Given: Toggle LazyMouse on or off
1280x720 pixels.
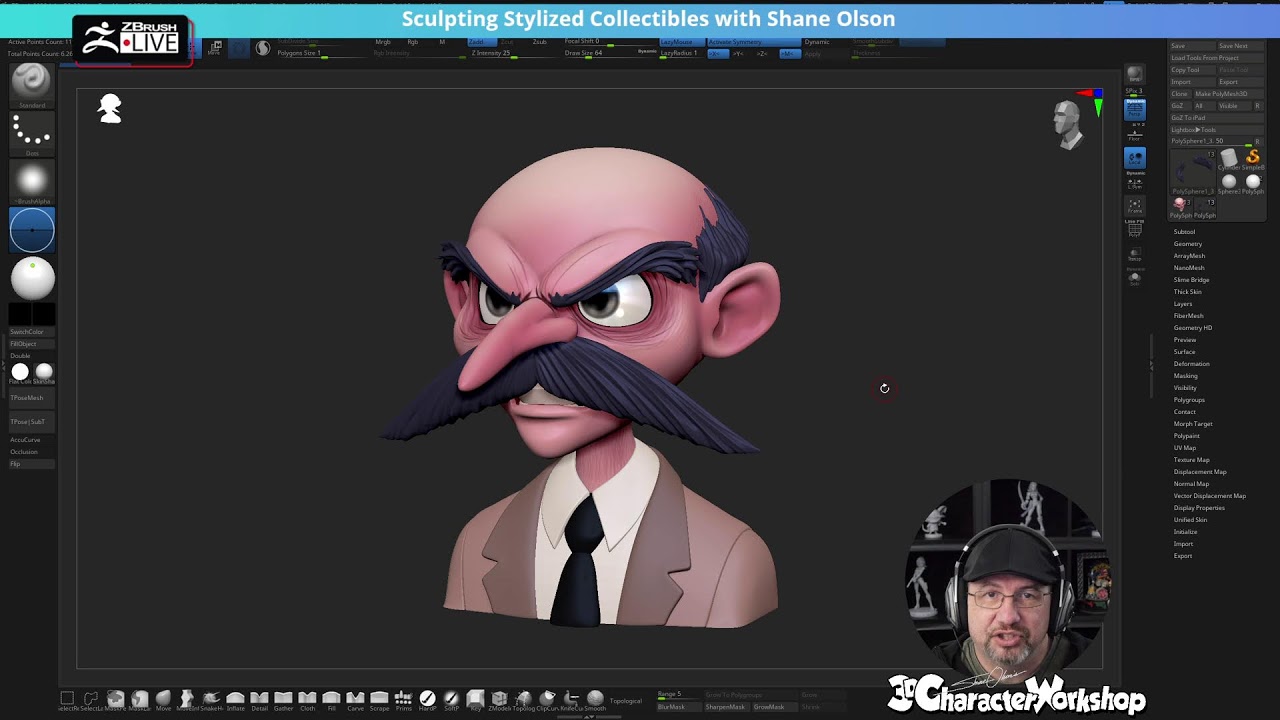Looking at the screenshot, I should click(x=680, y=42).
